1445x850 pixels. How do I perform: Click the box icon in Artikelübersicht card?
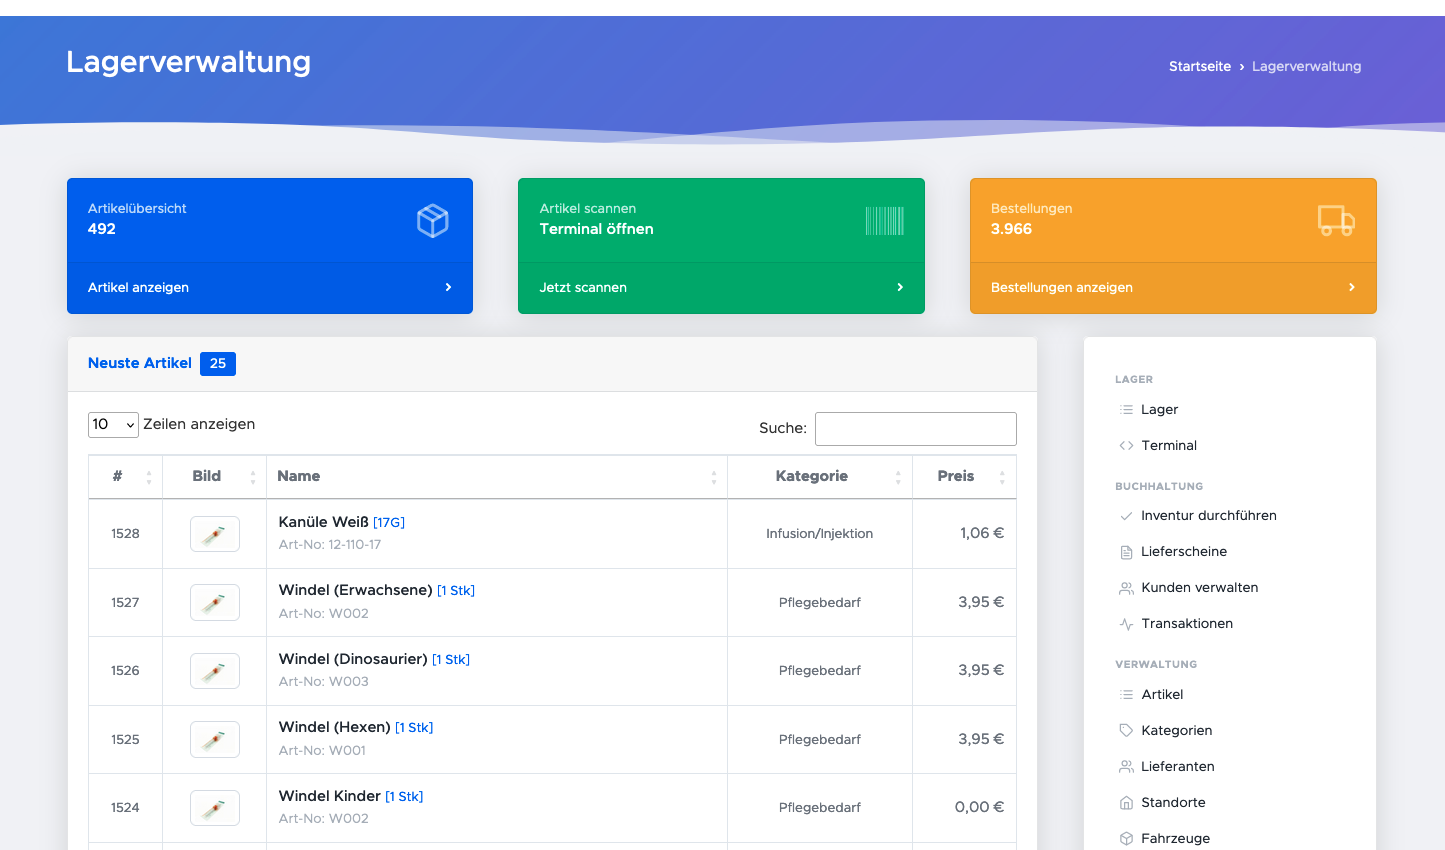coord(432,221)
